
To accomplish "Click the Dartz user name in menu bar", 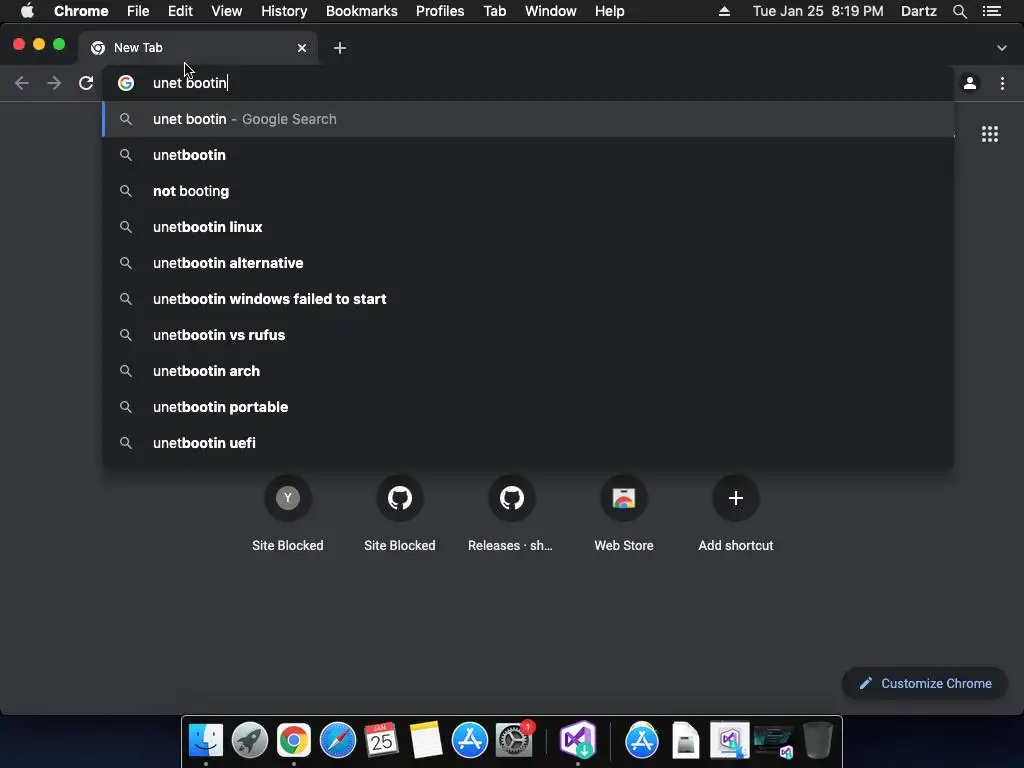I will pos(919,11).
